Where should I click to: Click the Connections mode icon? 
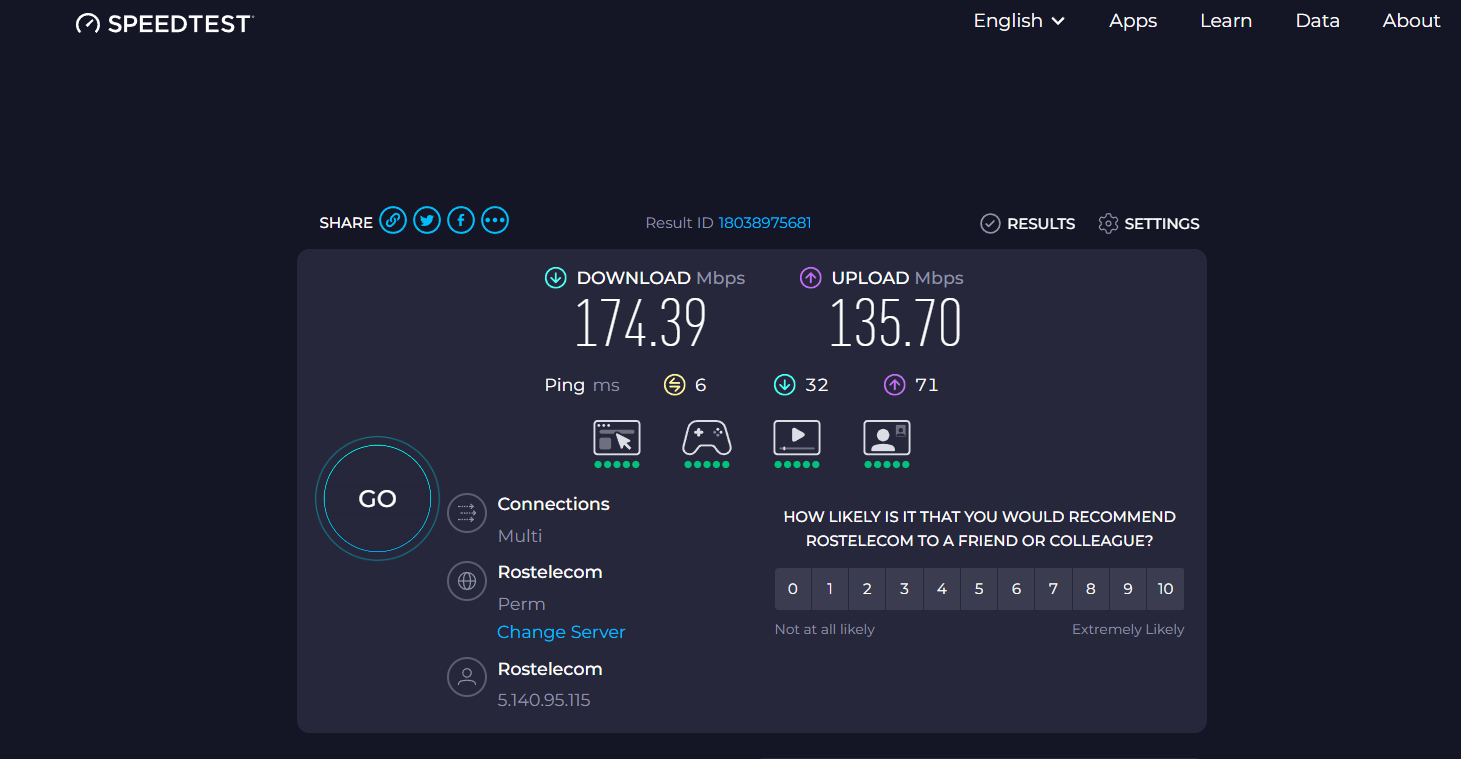click(467, 513)
